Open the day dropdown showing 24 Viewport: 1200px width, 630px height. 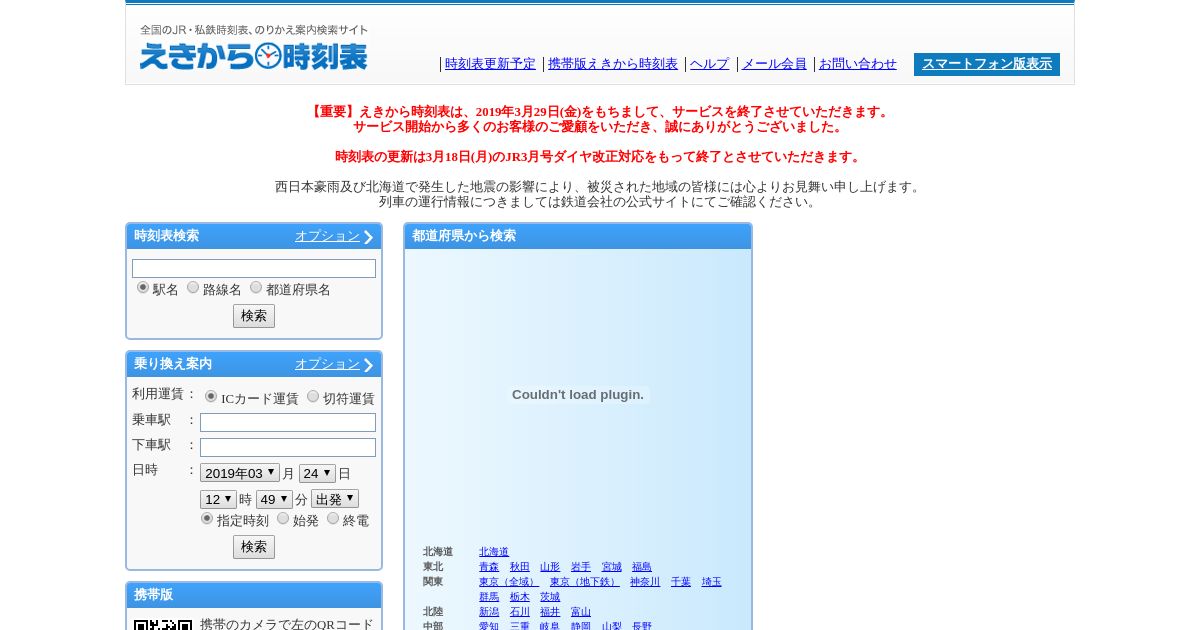[318, 473]
